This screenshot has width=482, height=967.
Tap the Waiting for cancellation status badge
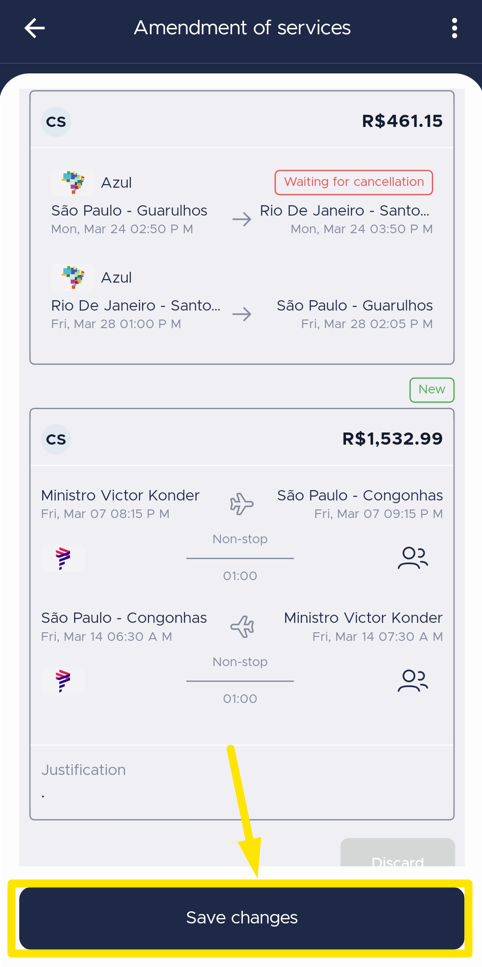(354, 182)
